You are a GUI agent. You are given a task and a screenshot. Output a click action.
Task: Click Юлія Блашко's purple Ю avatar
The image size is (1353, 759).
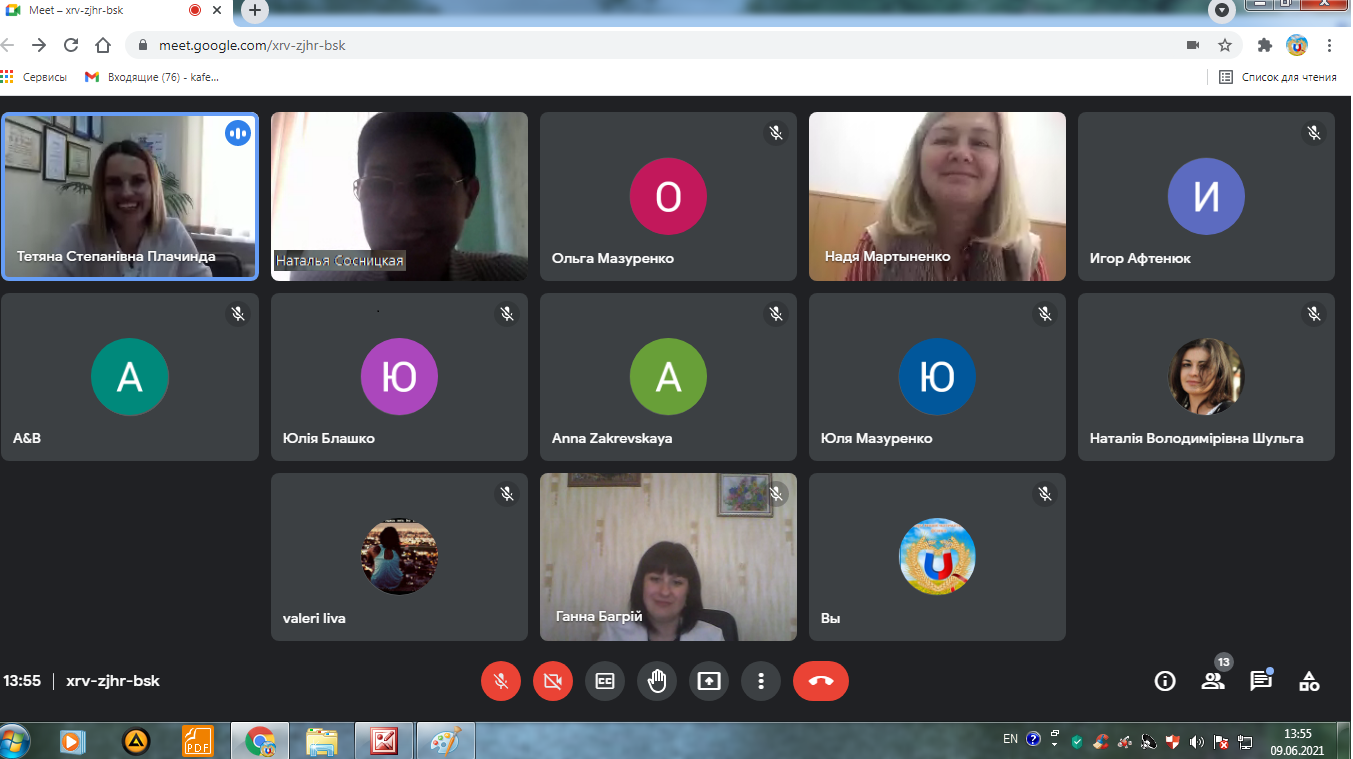pos(399,377)
